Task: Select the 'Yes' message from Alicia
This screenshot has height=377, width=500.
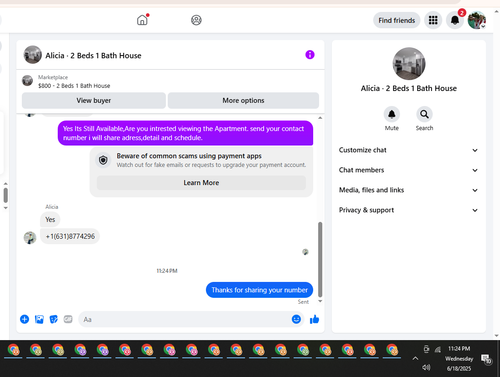Action: coord(50,219)
